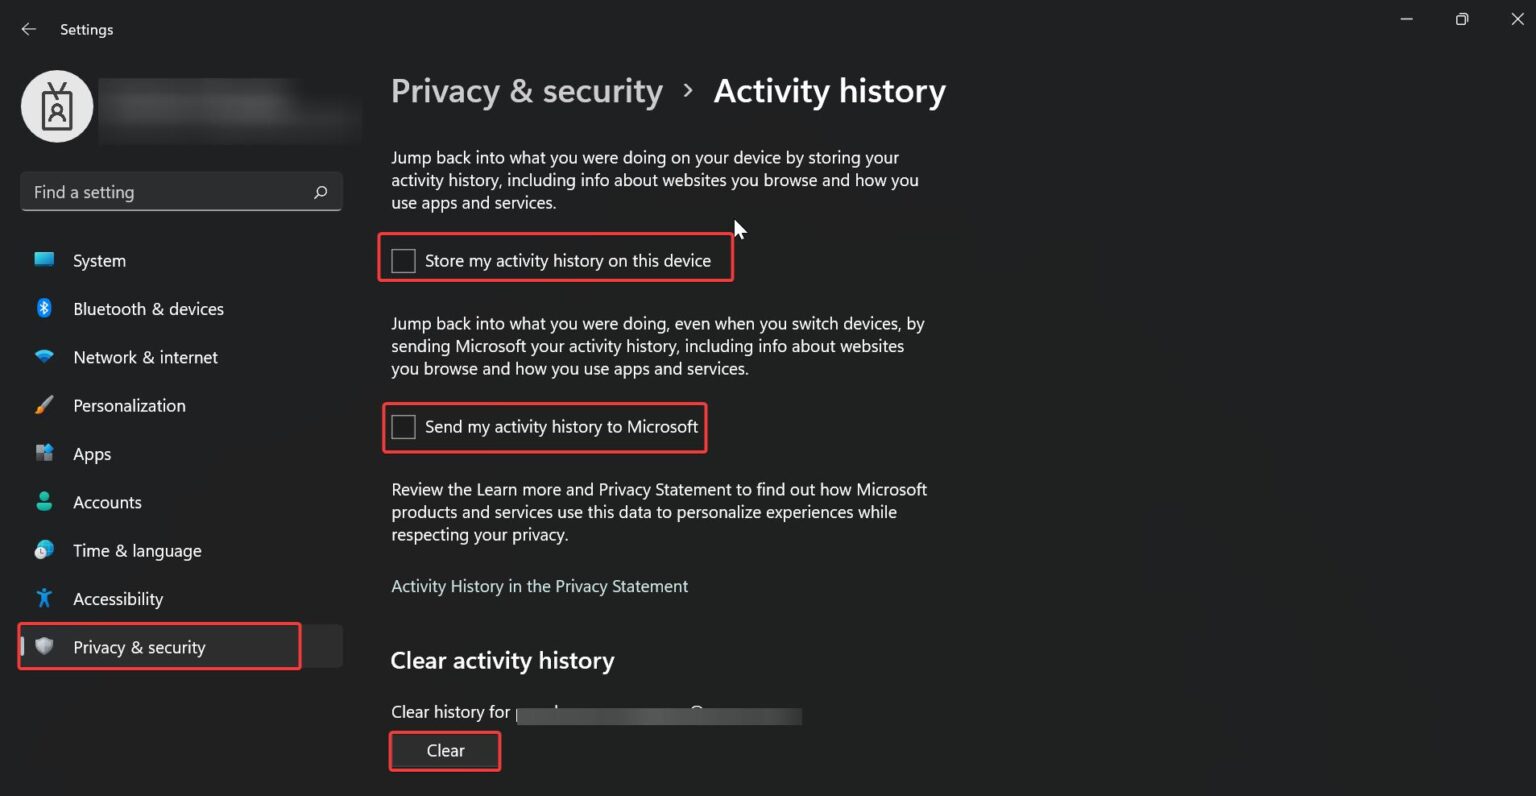This screenshot has width=1536, height=796.
Task: Open Personalization via its brush icon
Action: 44,405
